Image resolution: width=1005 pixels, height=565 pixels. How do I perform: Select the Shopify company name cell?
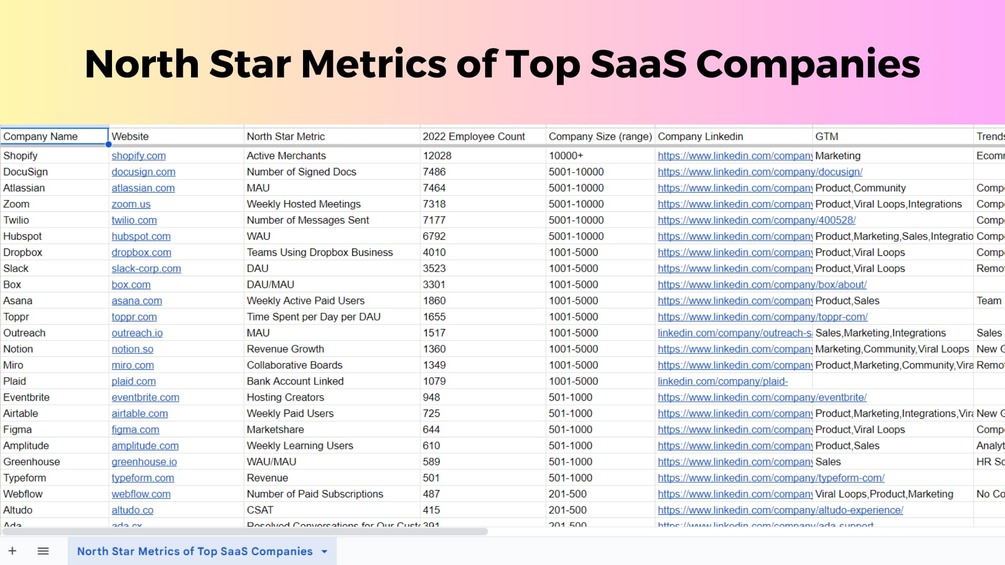(54, 156)
